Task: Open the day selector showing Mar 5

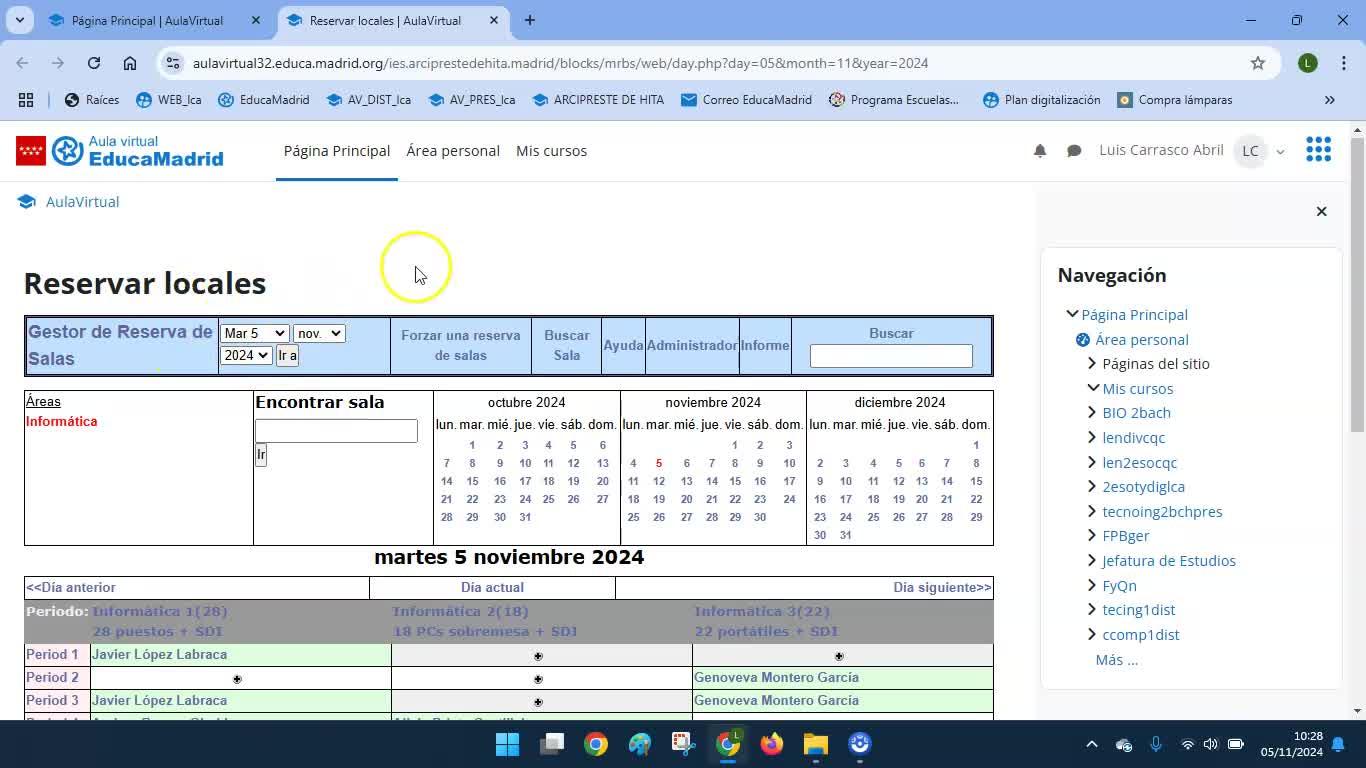Action: click(254, 333)
